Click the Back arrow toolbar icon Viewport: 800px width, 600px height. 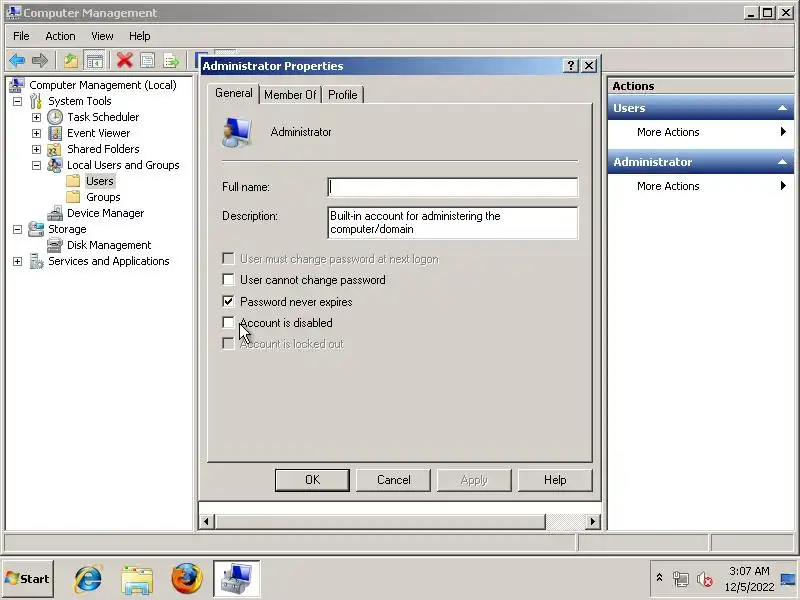click(x=17, y=61)
